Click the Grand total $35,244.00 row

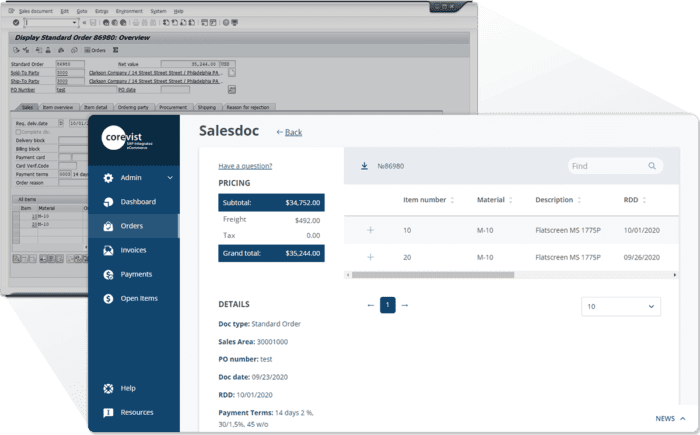click(x=271, y=253)
